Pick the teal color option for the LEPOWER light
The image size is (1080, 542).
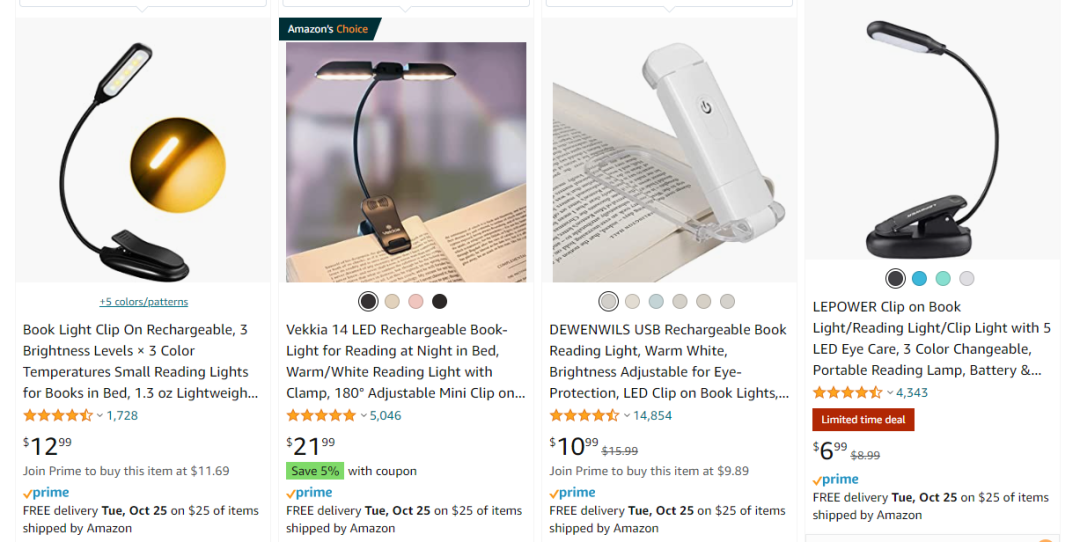[x=943, y=279]
